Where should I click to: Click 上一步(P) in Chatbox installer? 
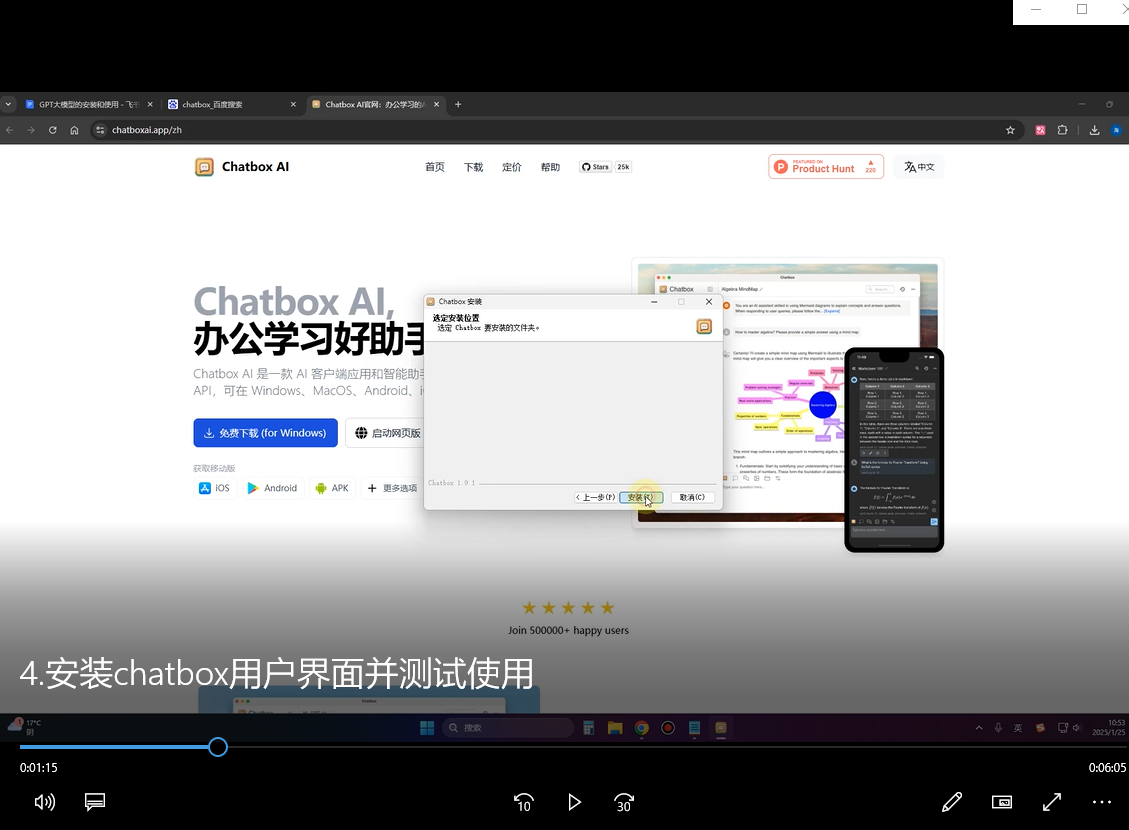pyautogui.click(x=595, y=497)
